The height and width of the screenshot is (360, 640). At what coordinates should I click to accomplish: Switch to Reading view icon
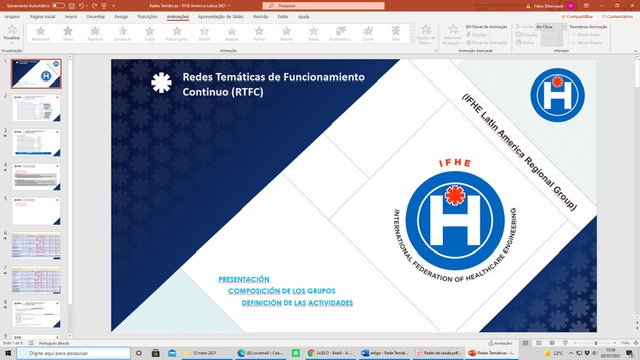pyautogui.click(x=552, y=343)
